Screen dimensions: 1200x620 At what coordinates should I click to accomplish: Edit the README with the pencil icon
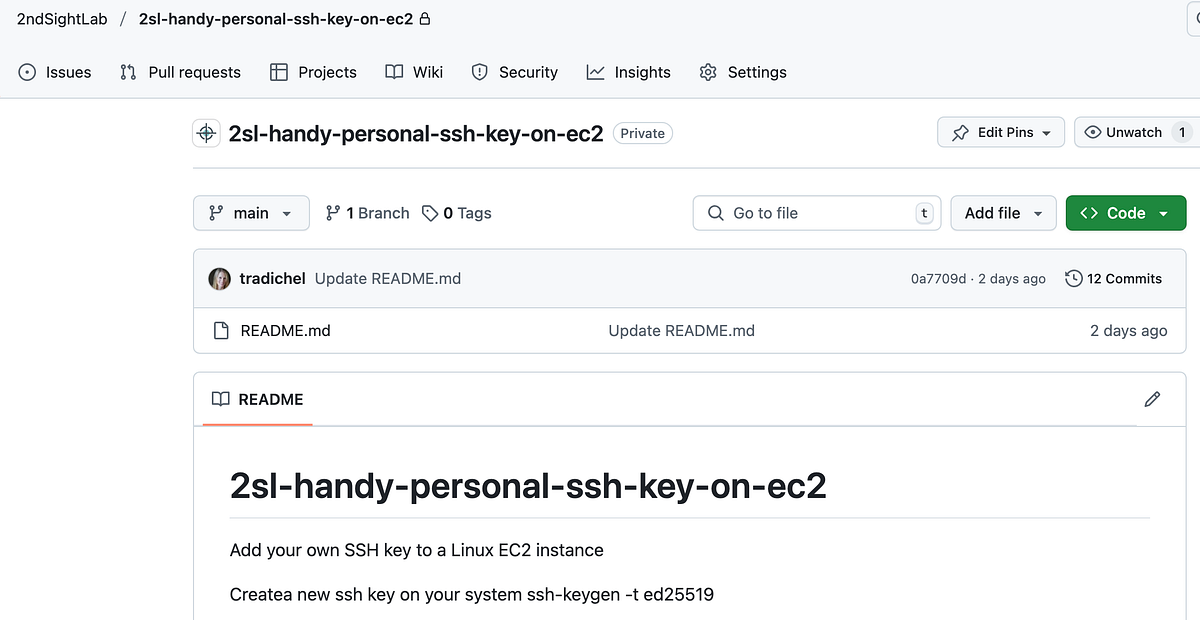pyautogui.click(x=1152, y=399)
